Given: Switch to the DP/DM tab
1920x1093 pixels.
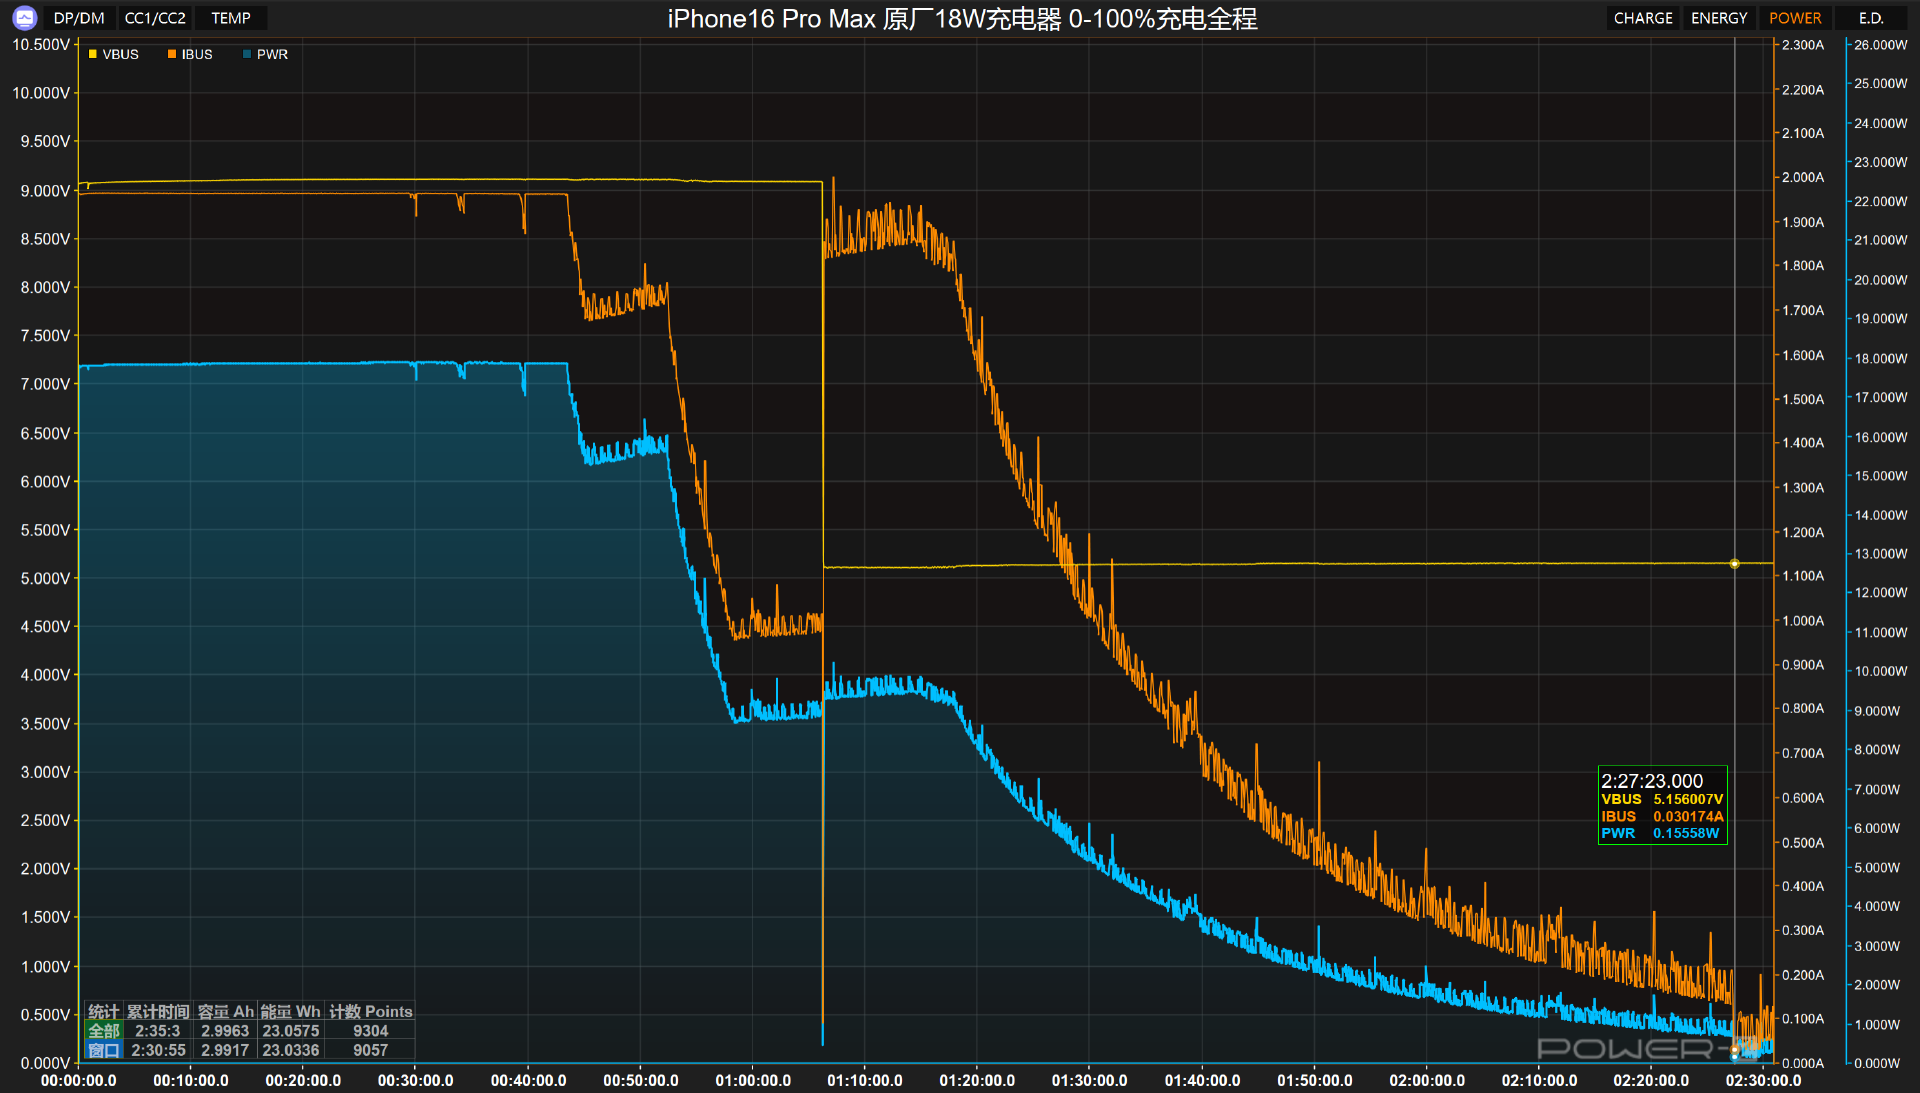Looking at the screenshot, I should tap(79, 18).
